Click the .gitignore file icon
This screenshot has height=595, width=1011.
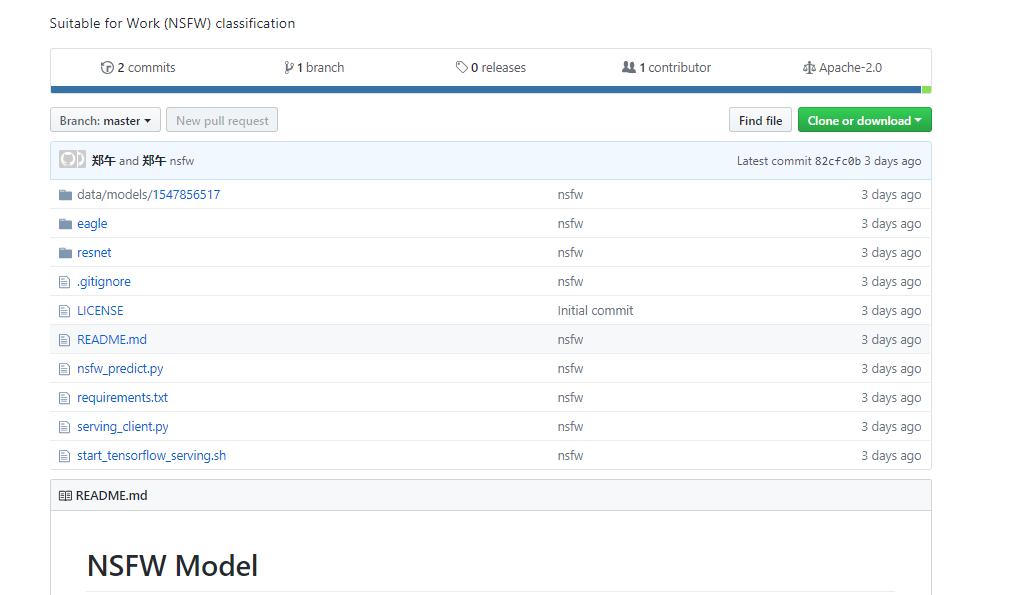64,282
